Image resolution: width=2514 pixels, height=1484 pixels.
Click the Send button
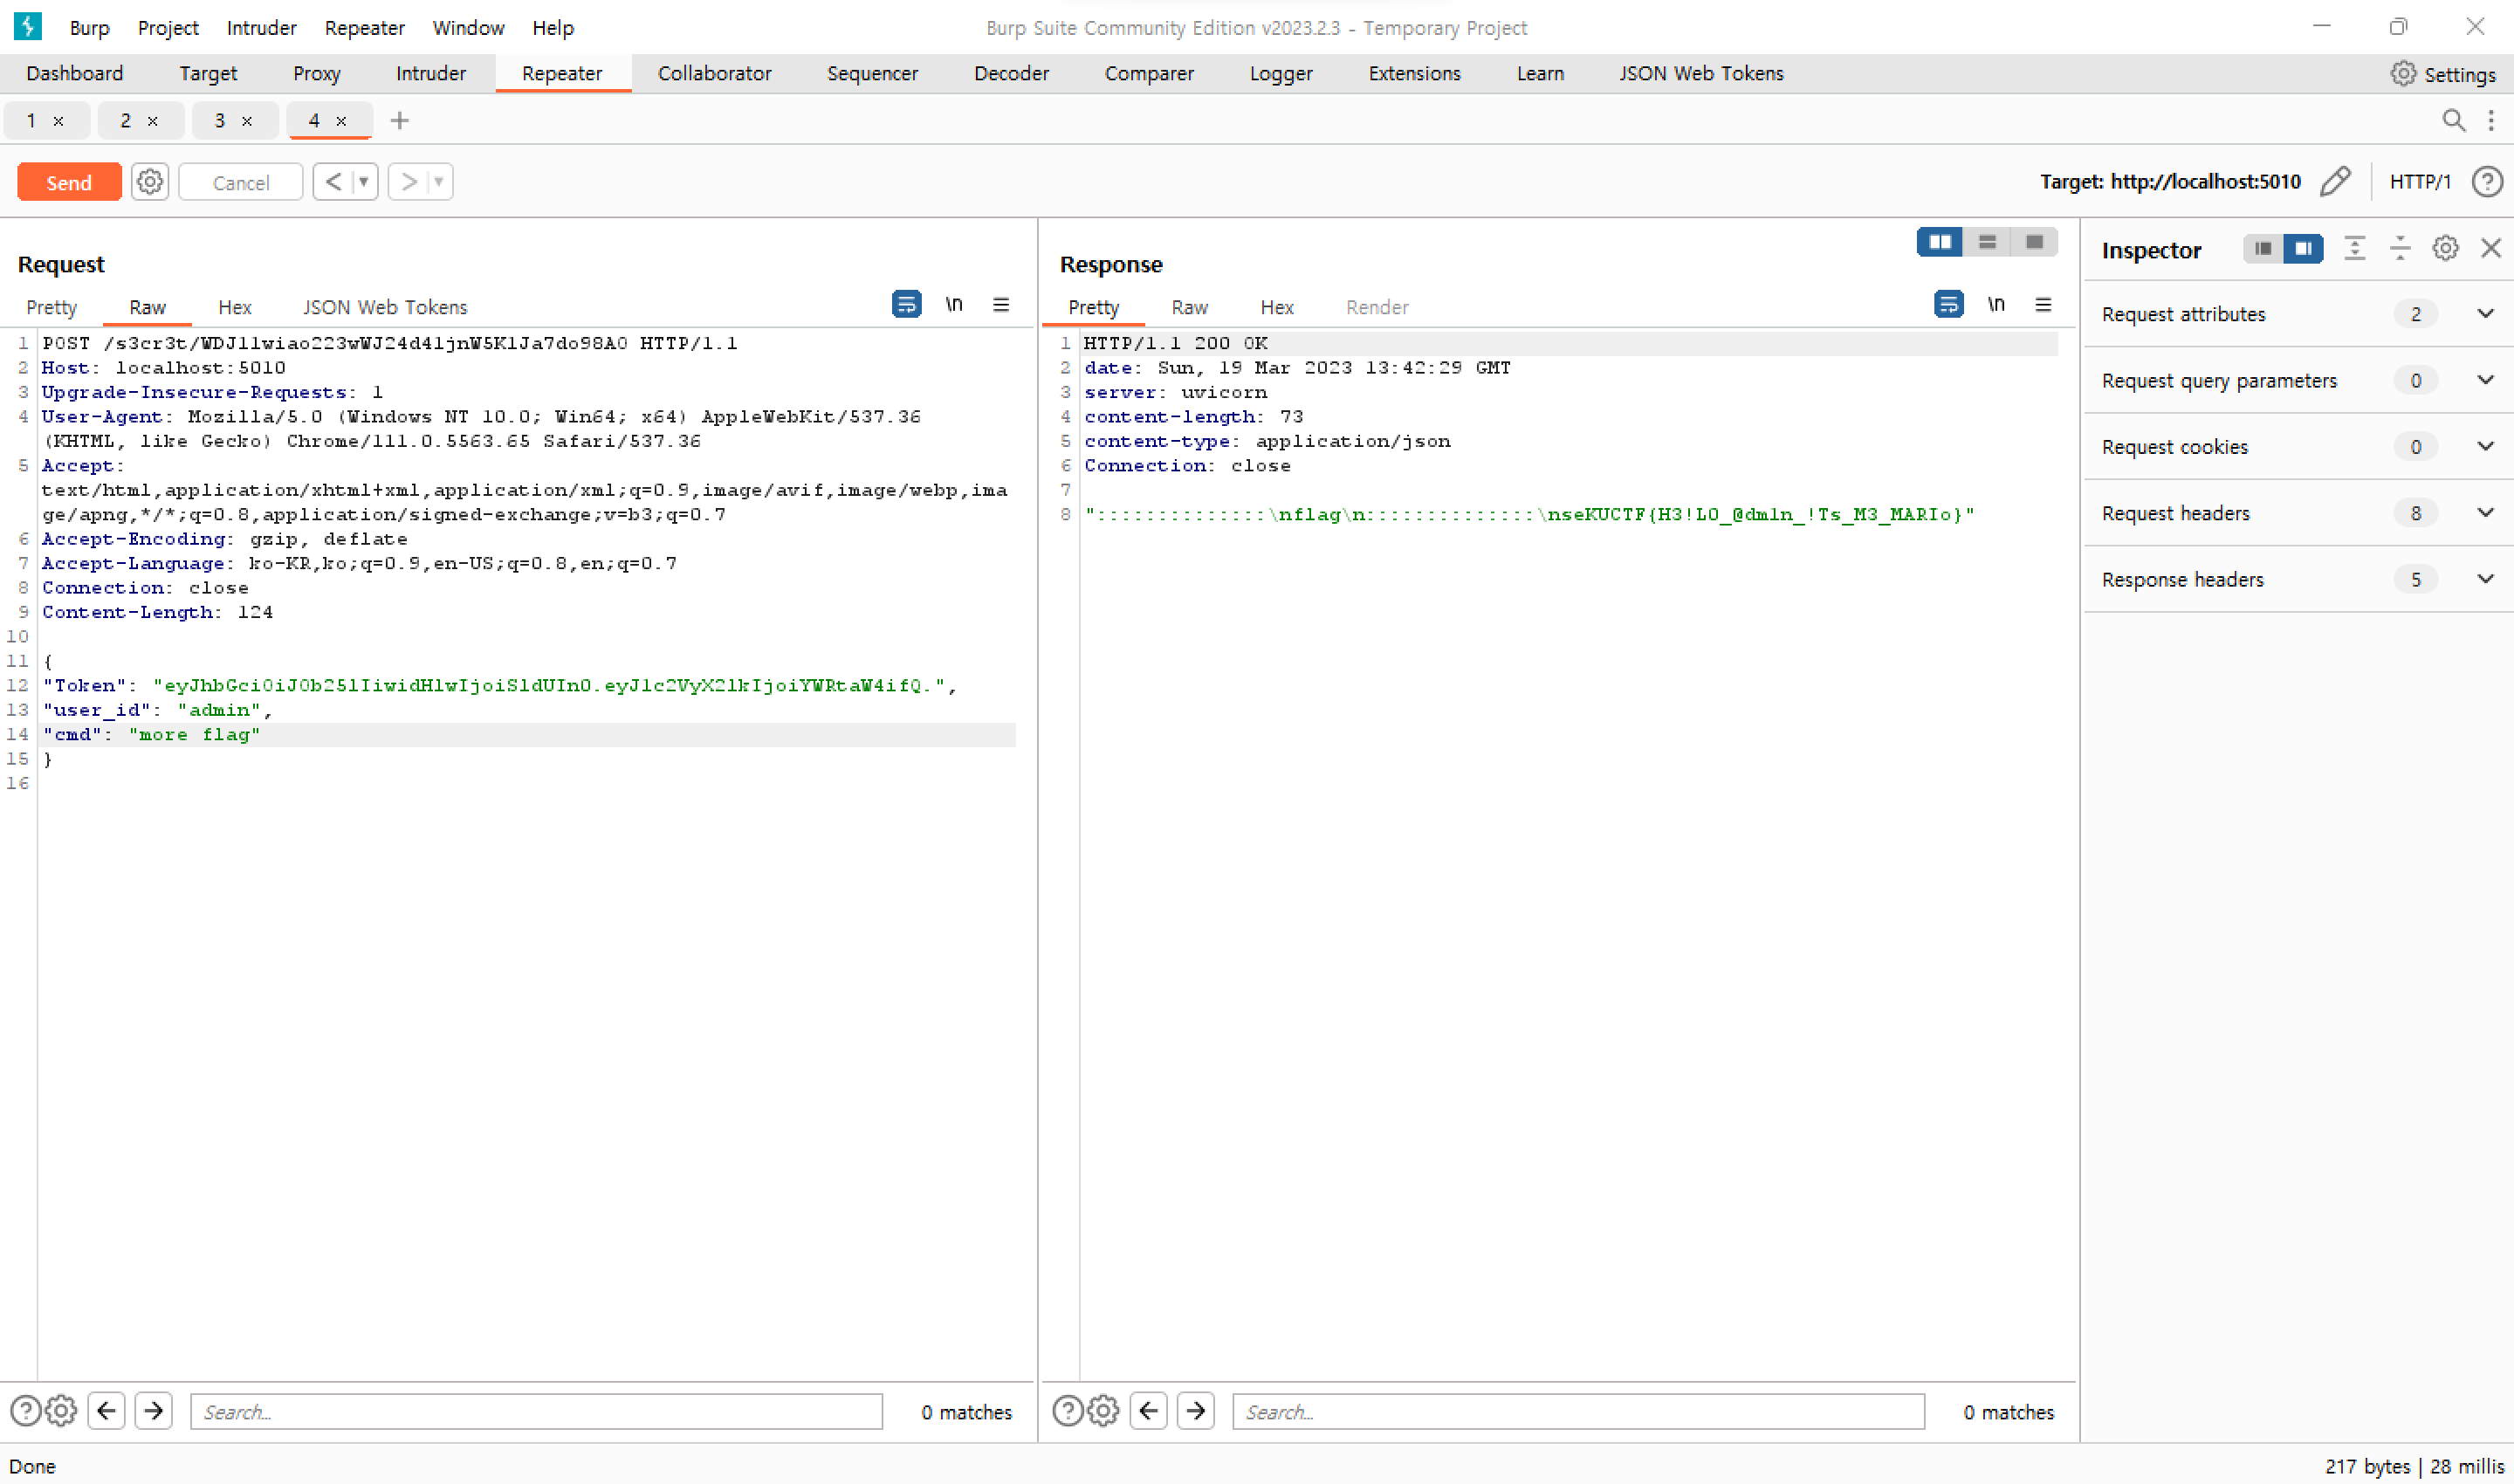coord(69,182)
